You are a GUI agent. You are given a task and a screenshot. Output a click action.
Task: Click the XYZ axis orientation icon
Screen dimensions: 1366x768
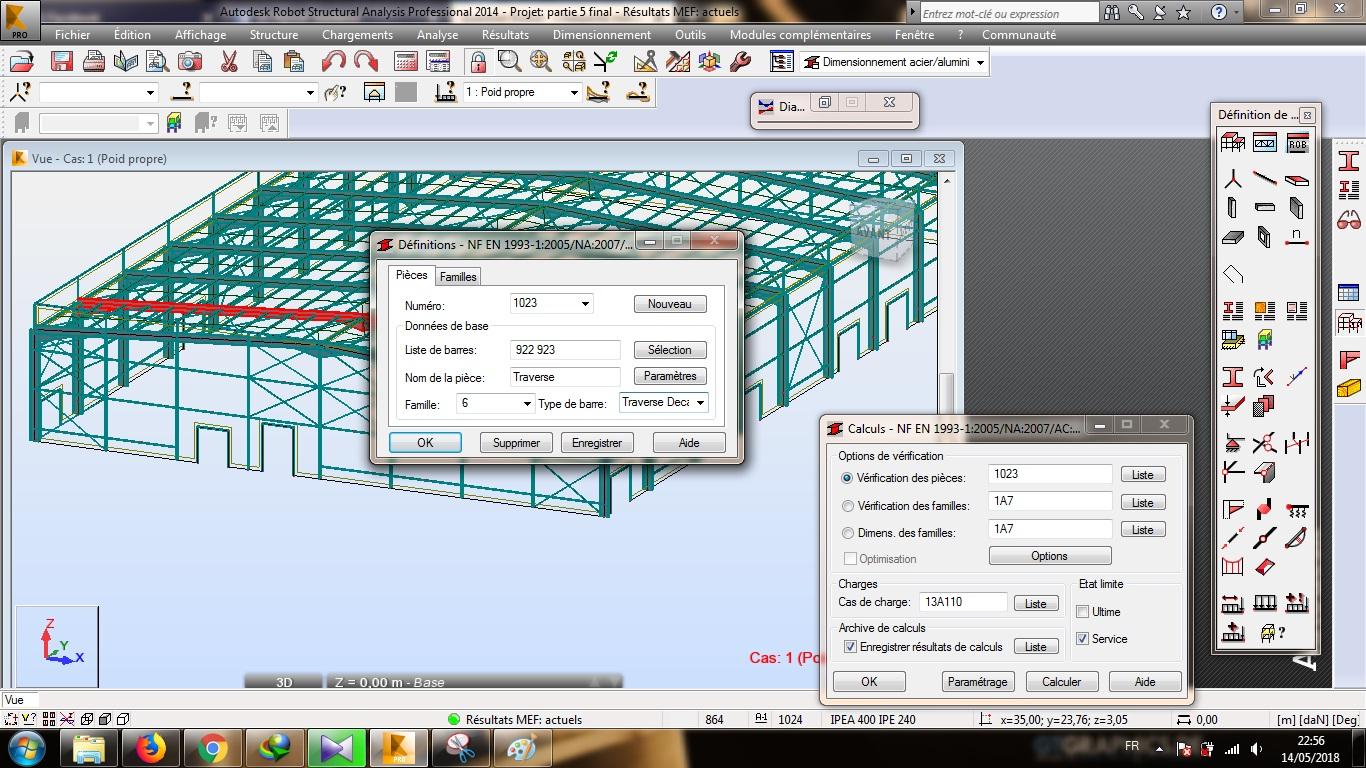pos(57,646)
